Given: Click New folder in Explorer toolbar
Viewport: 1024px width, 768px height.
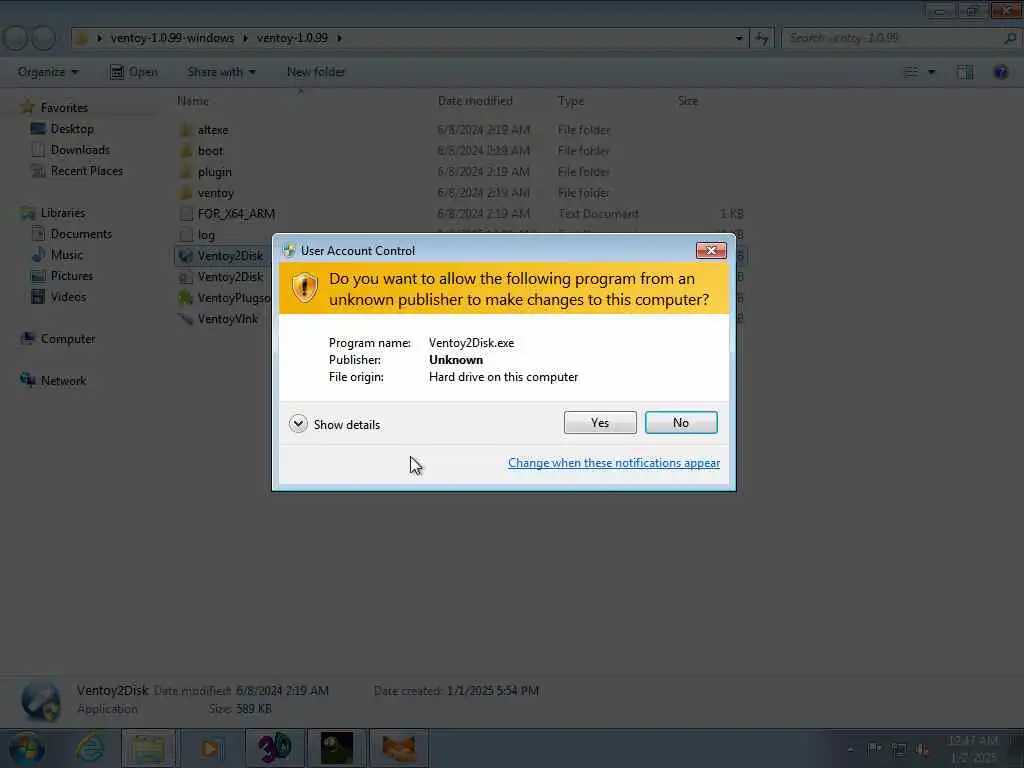Looking at the screenshot, I should tap(316, 72).
